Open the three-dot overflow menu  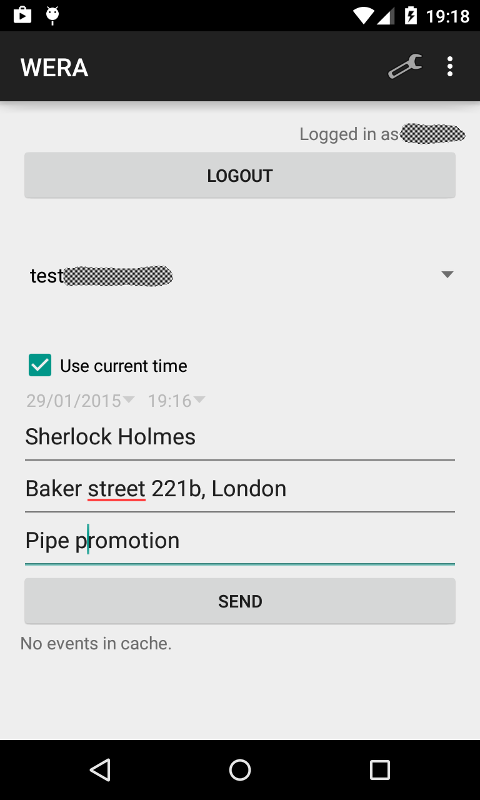(x=449, y=67)
